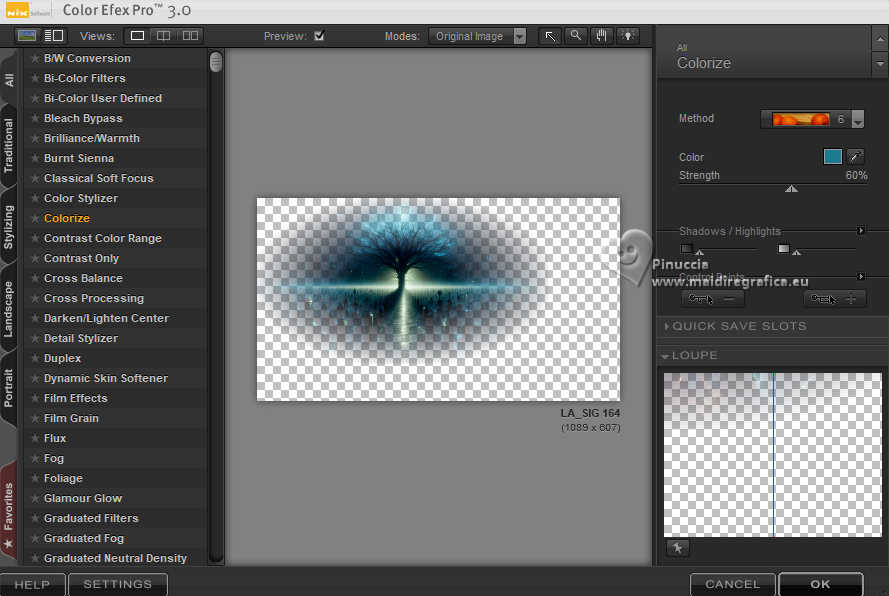Show filter list only layout icon
Image resolution: width=889 pixels, height=596 pixels.
[27, 36]
